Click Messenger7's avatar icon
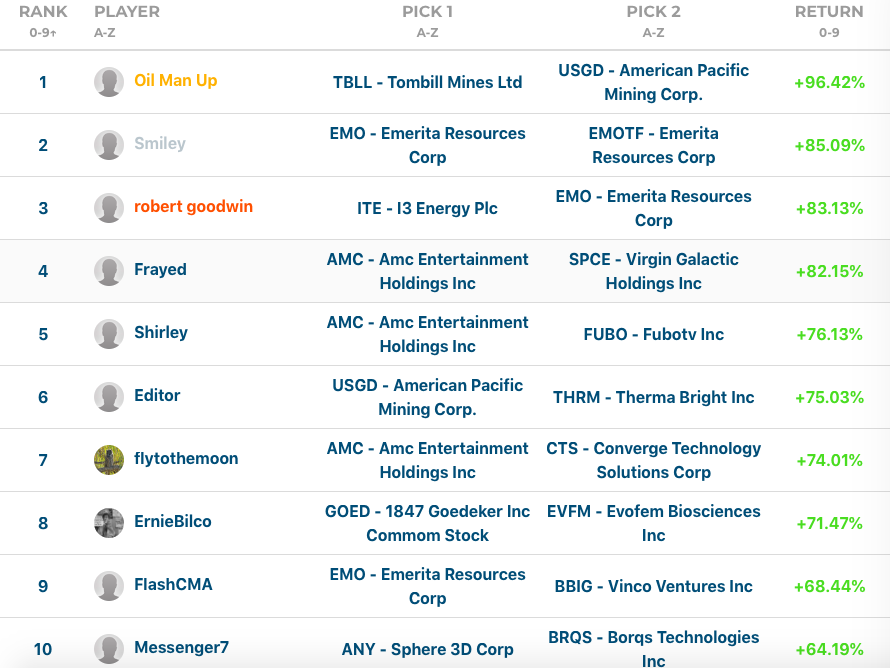The image size is (890, 668). coord(109,649)
